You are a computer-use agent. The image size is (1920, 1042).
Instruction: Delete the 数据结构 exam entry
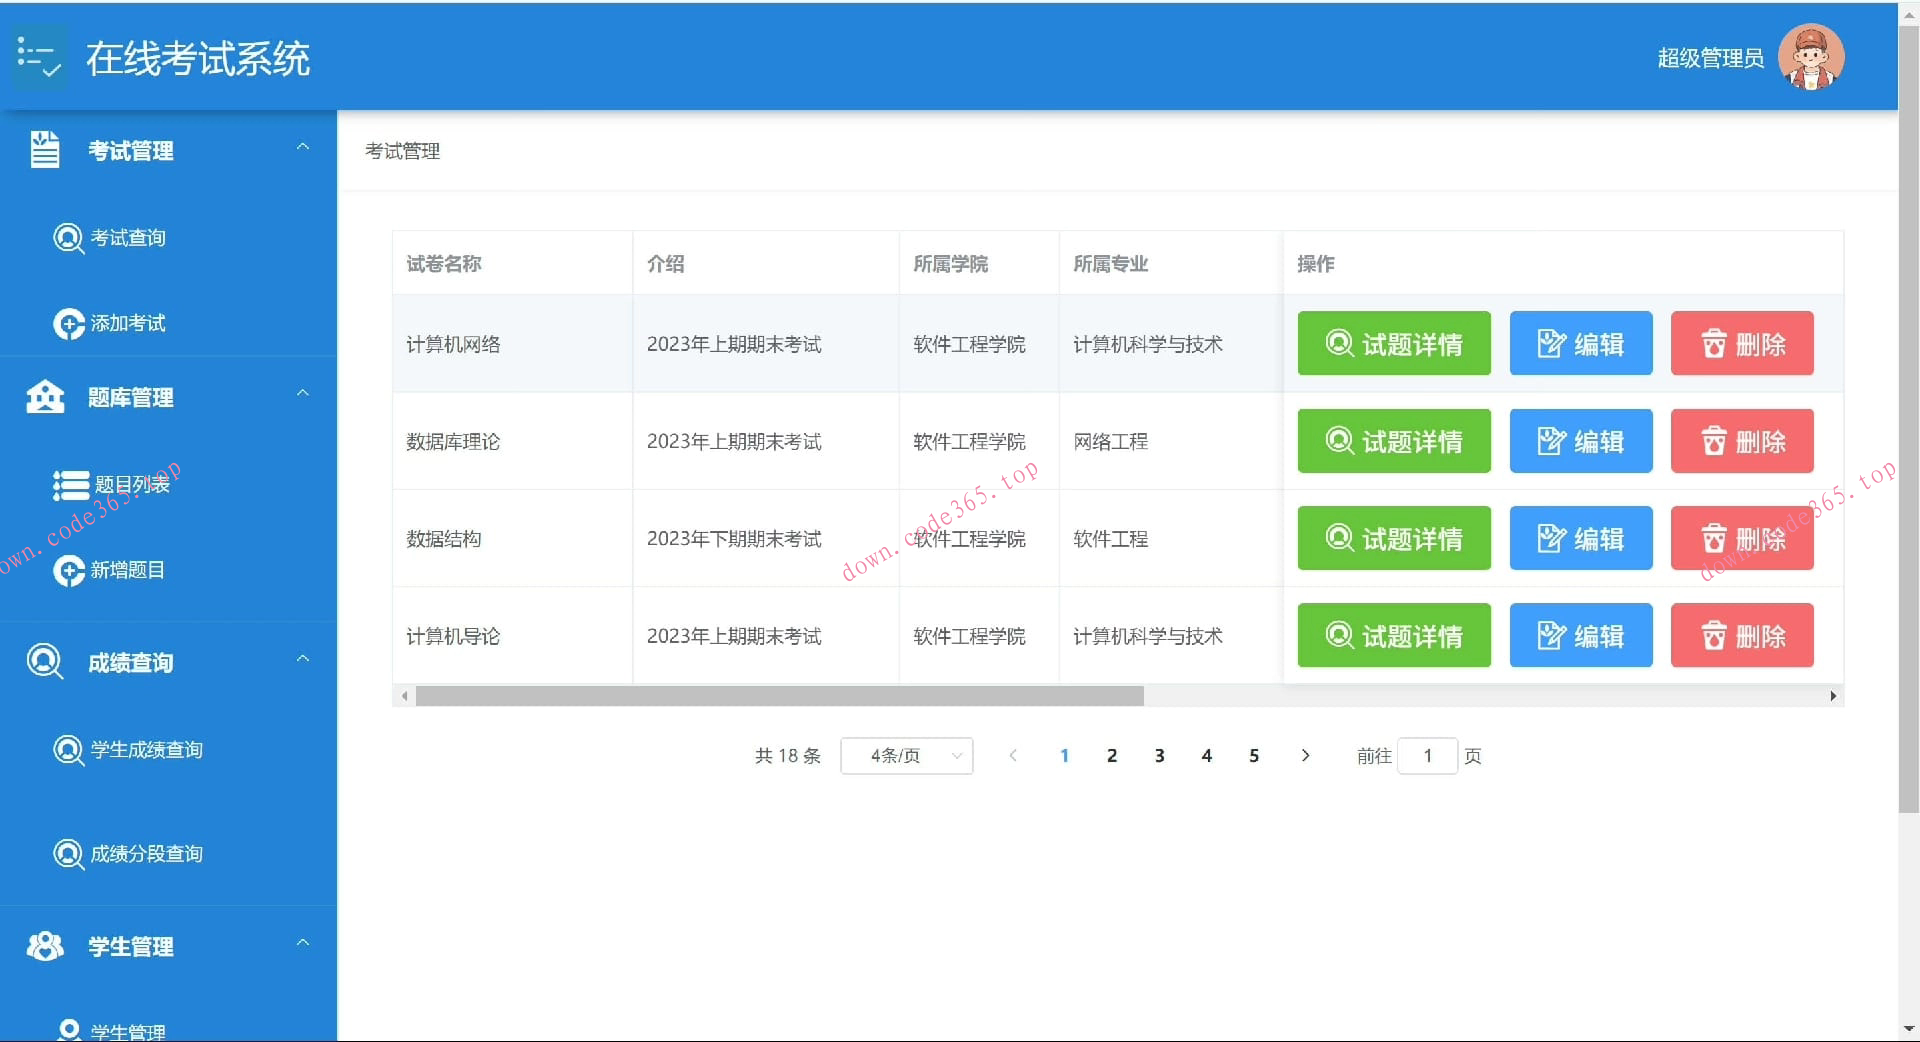tap(1741, 538)
